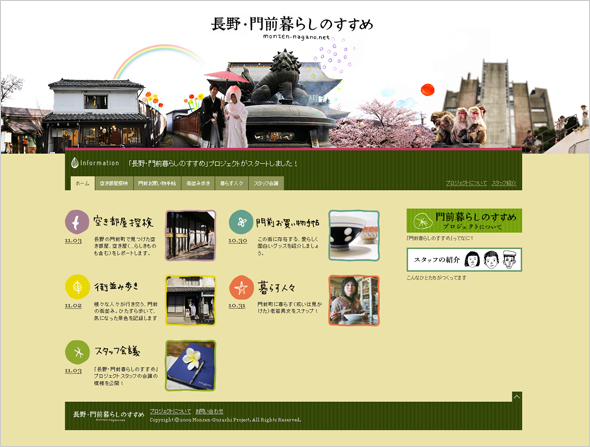Screen dimensions: 590x447
Task: Switch to the スタッフ会議 tab
Action: (266, 183)
